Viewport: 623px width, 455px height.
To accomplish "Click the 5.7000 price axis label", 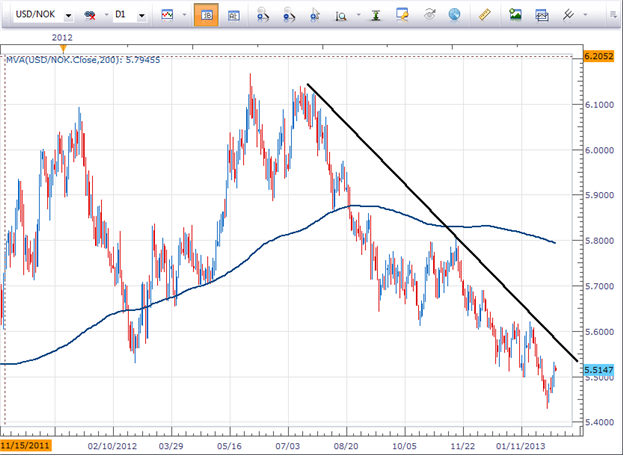I will coord(599,286).
